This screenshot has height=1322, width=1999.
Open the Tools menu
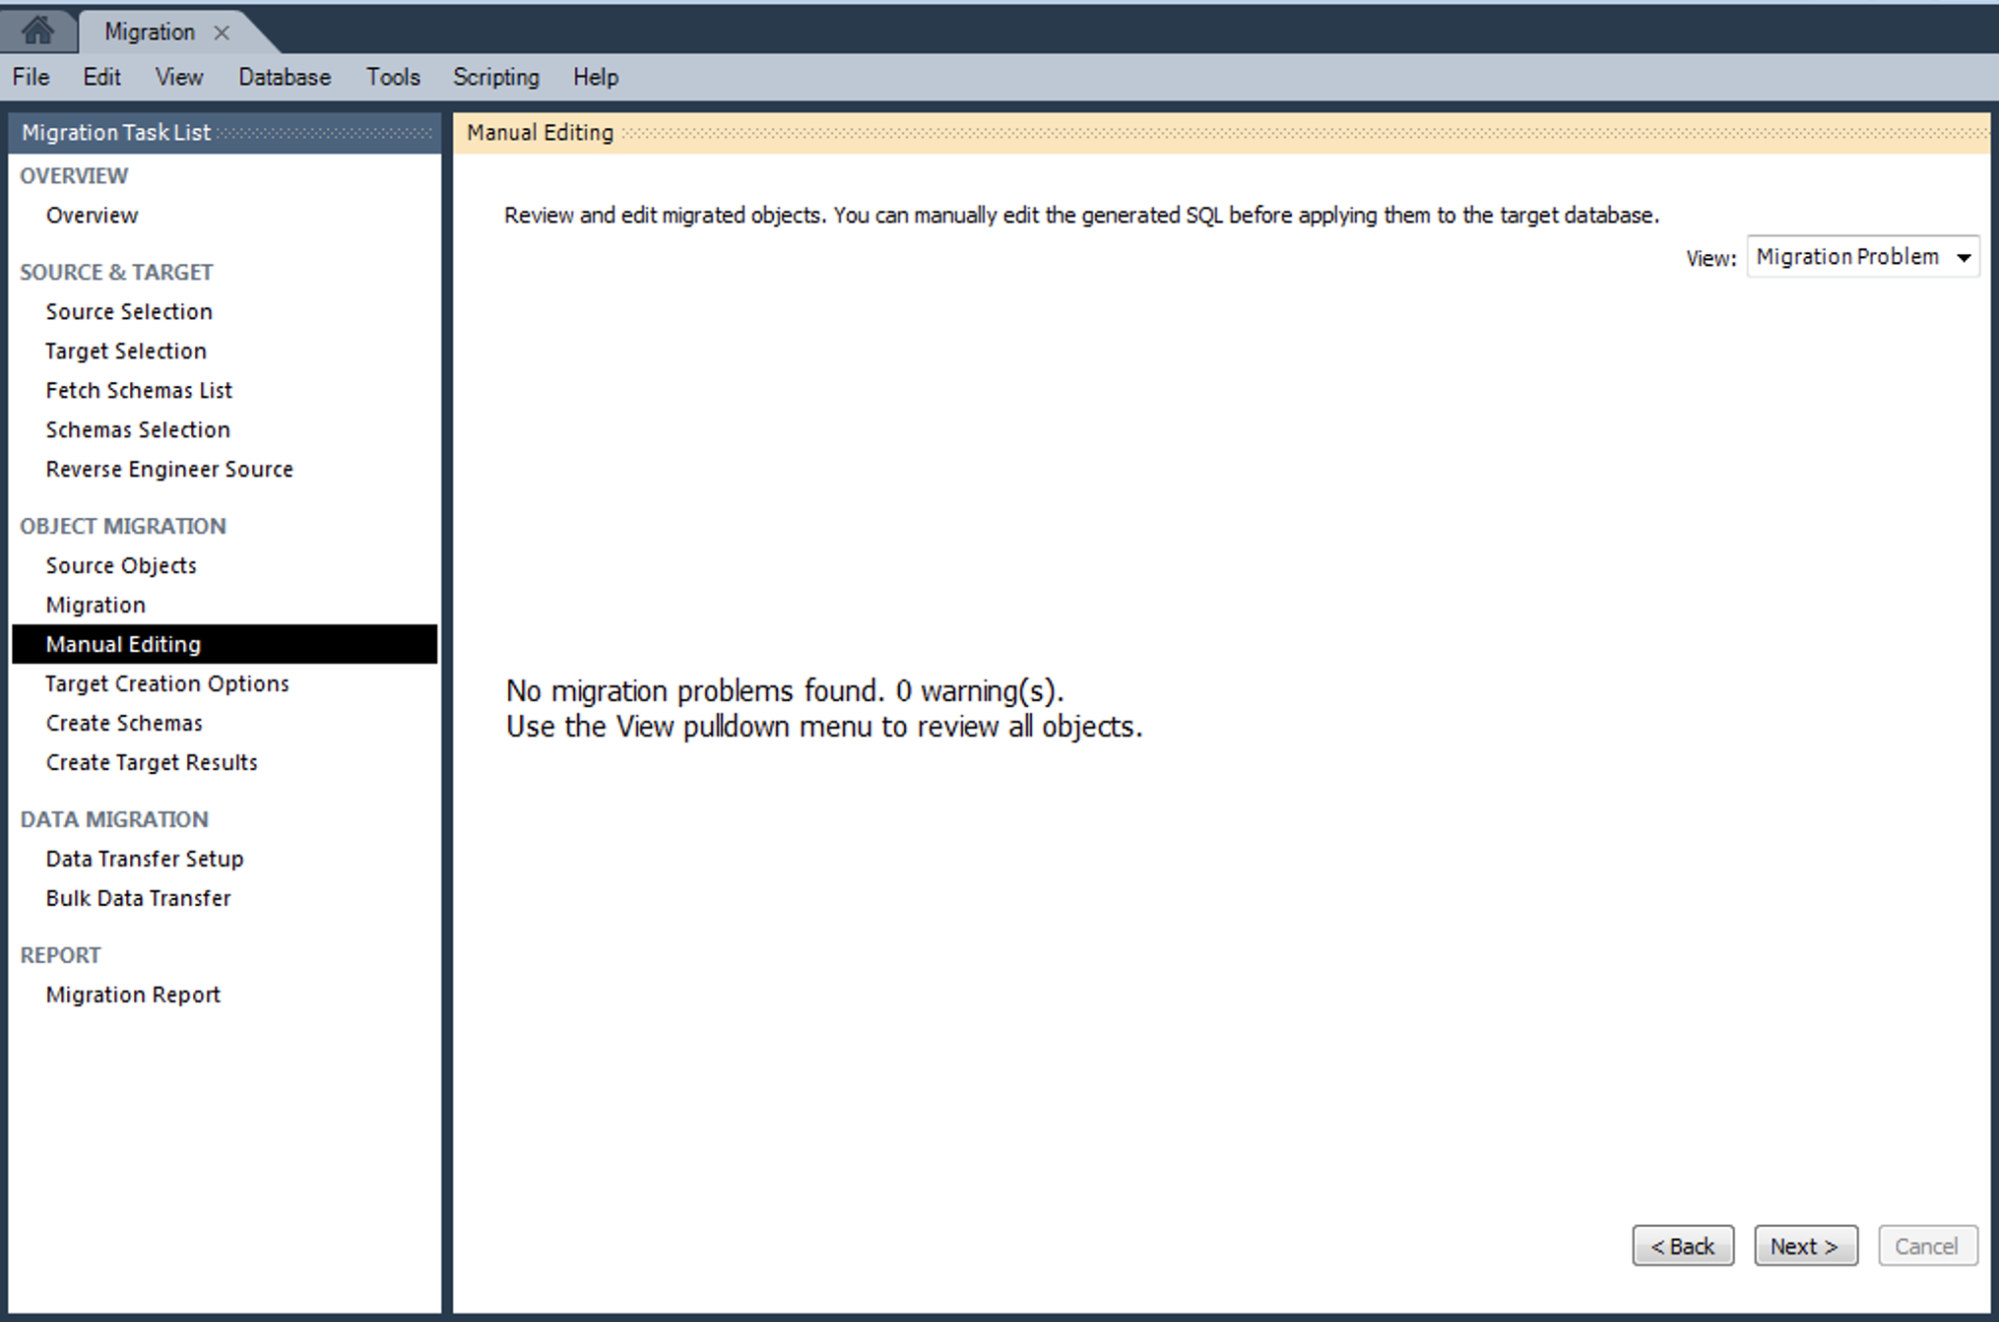(x=393, y=77)
